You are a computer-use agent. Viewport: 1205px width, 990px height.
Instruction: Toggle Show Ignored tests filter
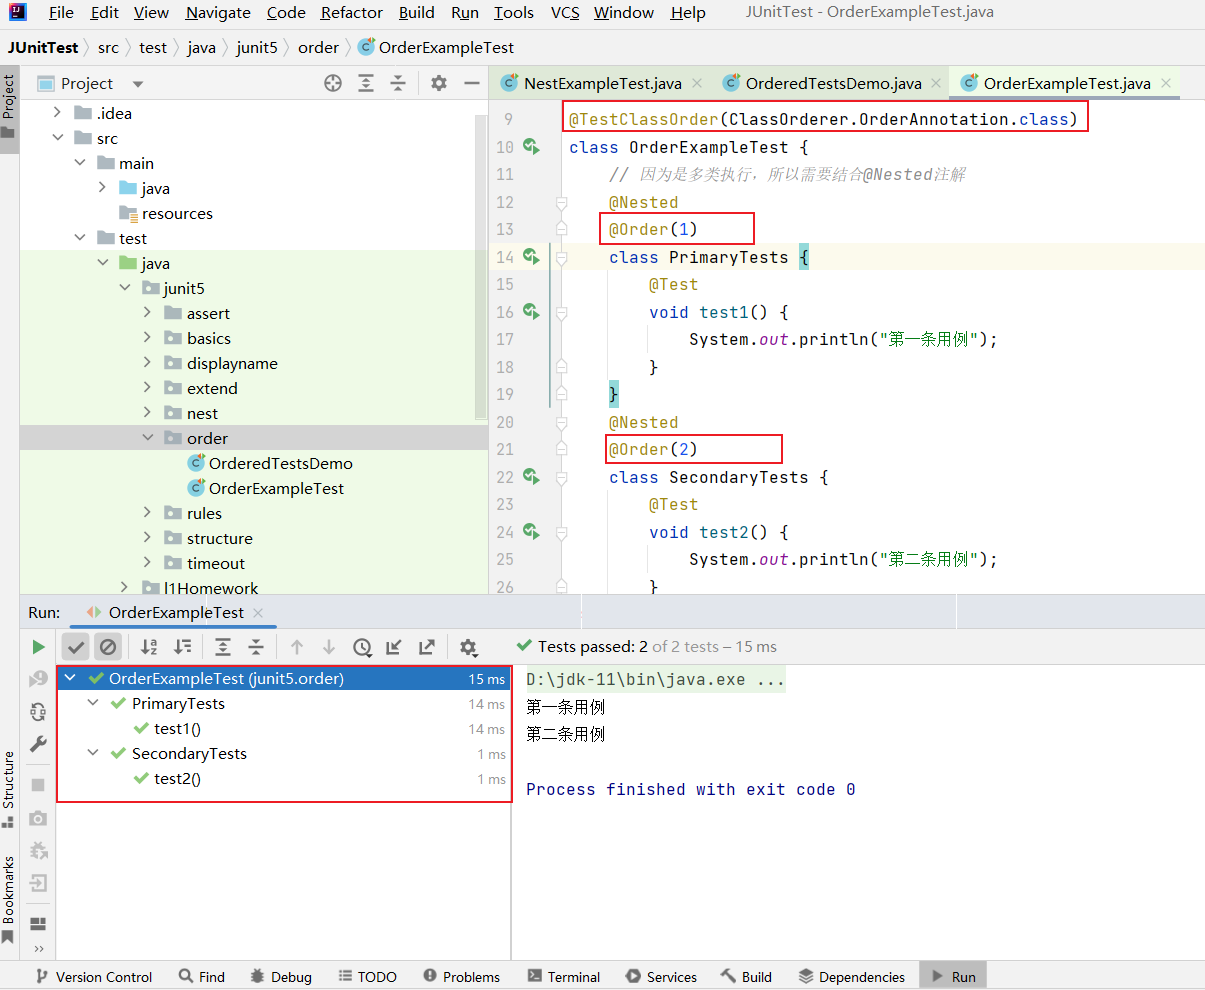pos(108,647)
